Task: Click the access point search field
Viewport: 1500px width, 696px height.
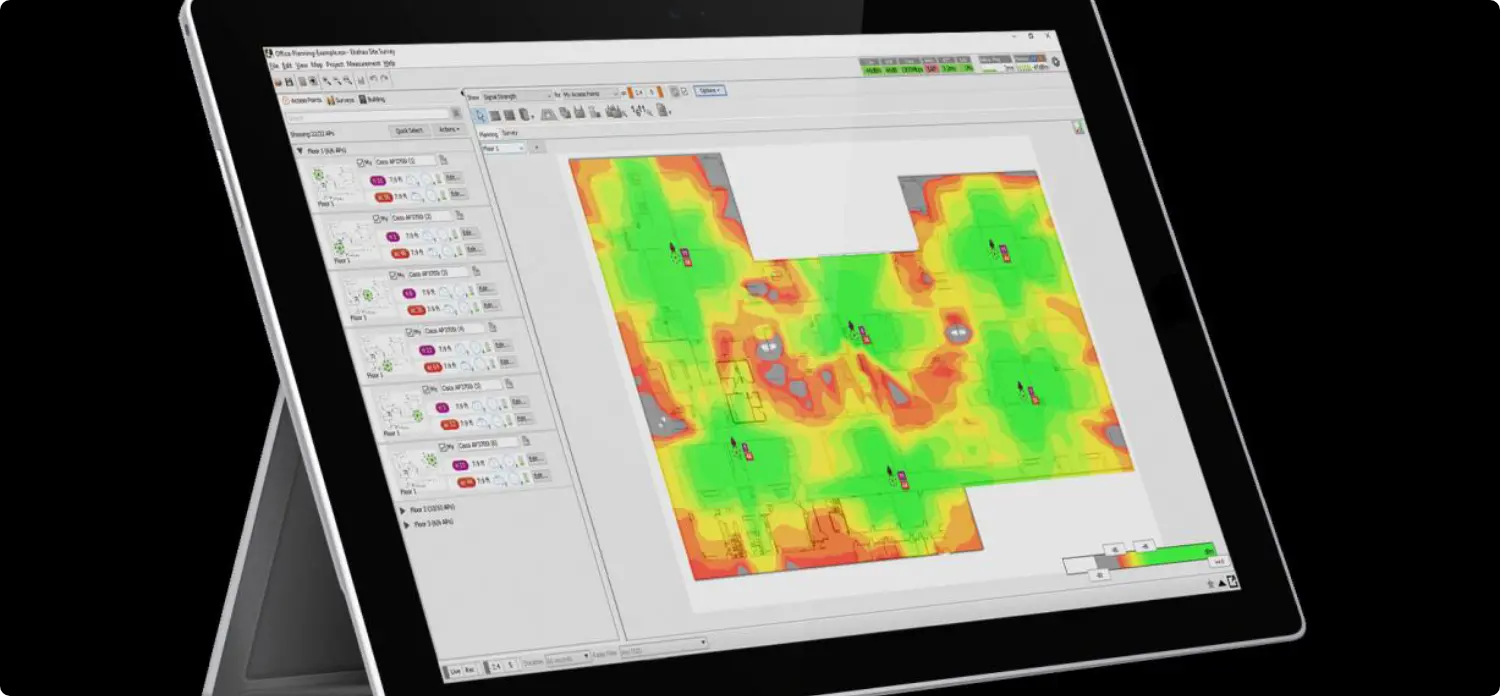Action: [x=367, y=116]
